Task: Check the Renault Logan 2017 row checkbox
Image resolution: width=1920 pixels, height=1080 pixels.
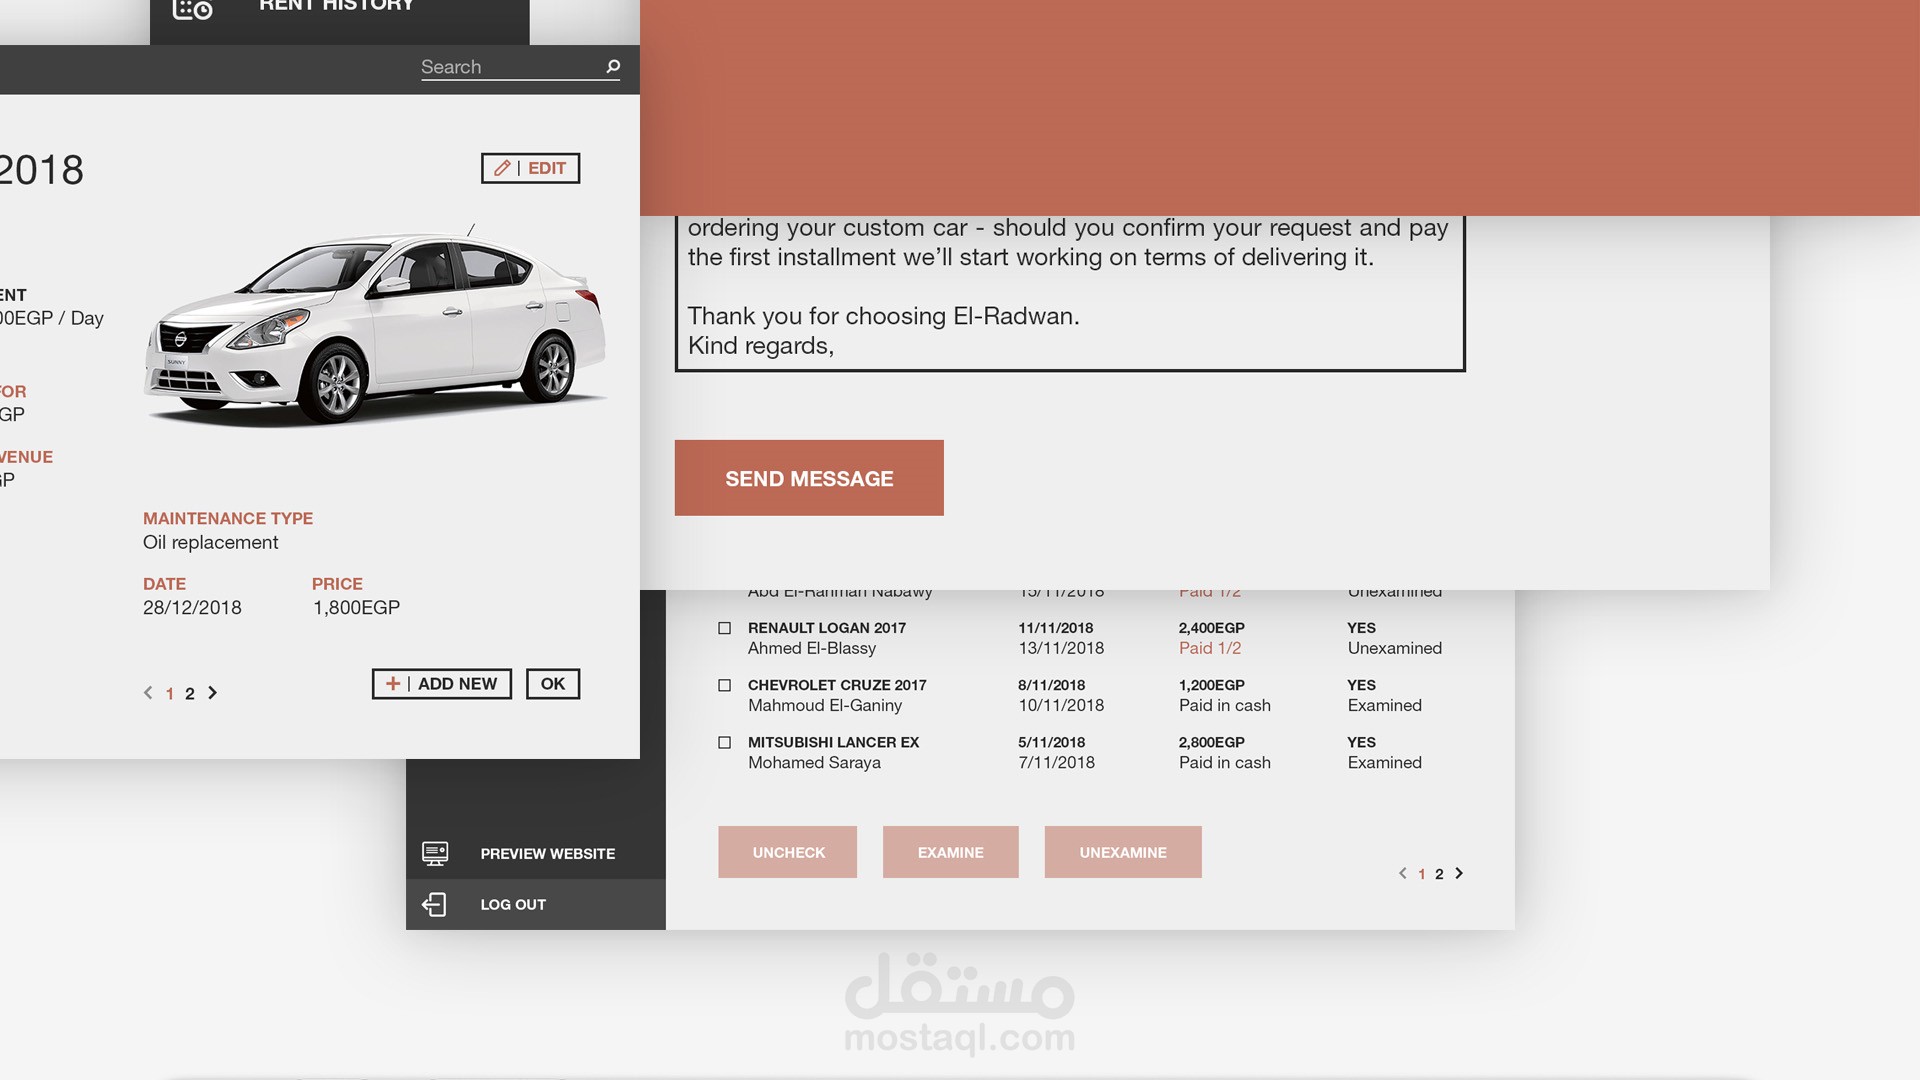Action: (724, 628)
